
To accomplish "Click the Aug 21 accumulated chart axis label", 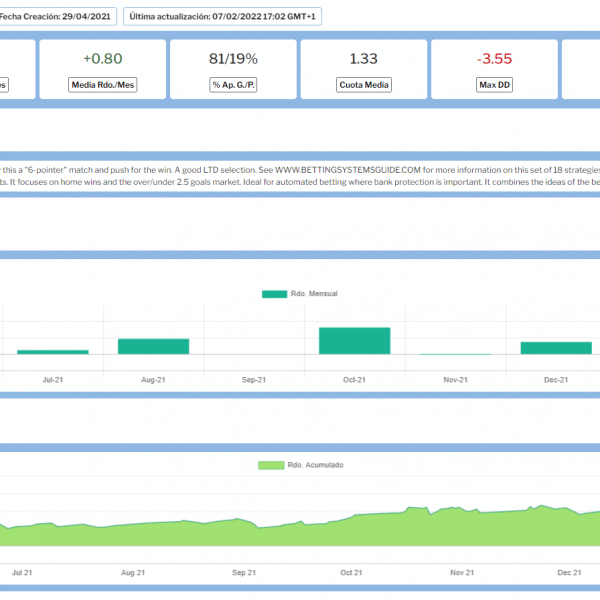I will 133,573.
